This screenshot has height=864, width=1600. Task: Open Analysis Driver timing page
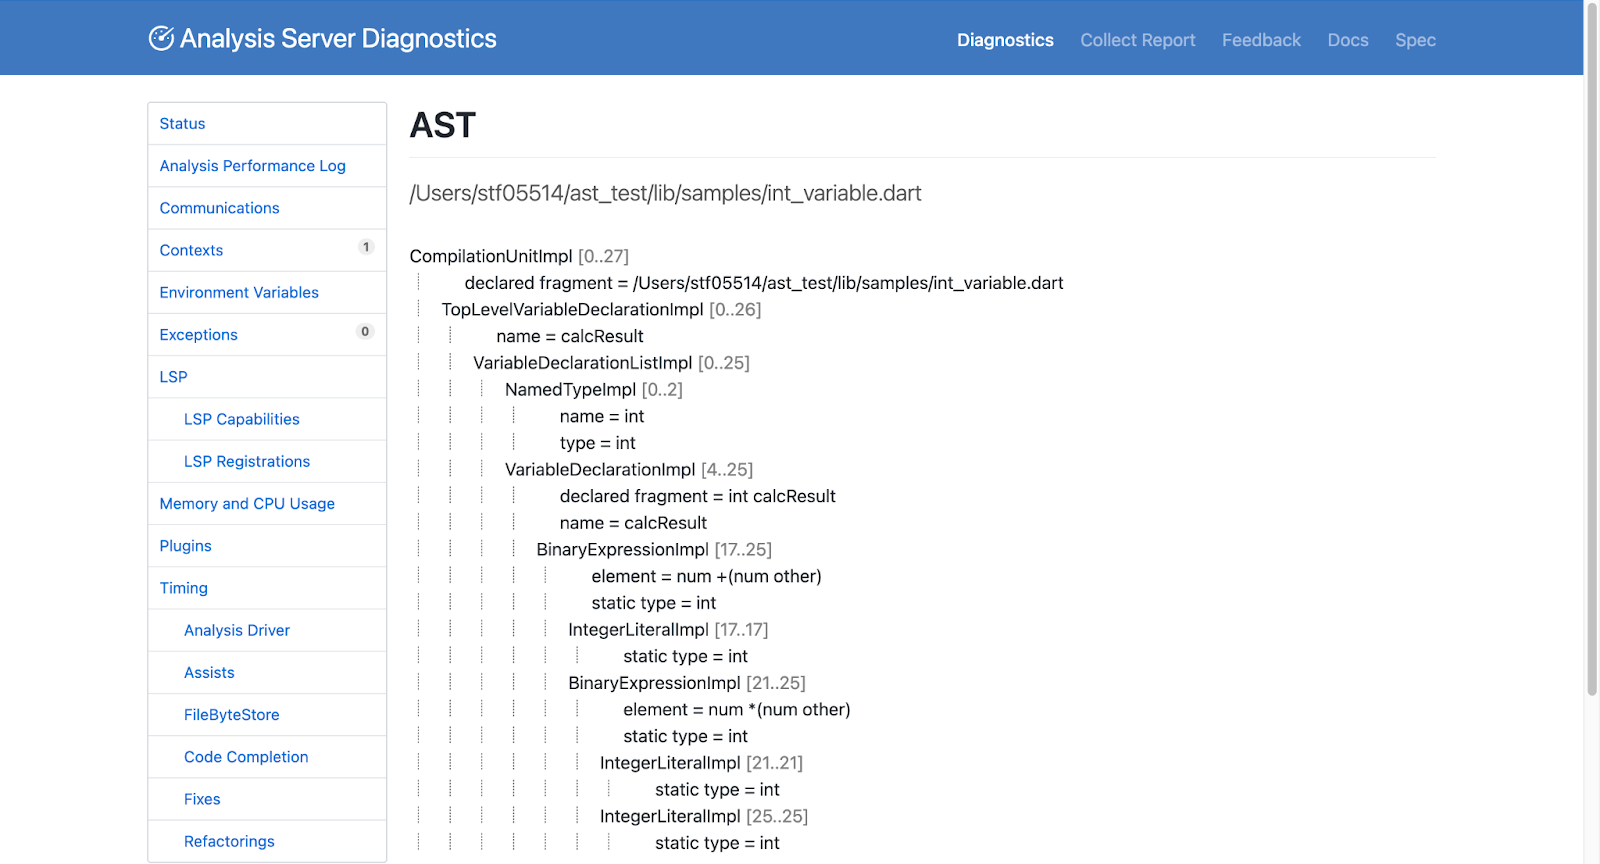coord(237,631)
